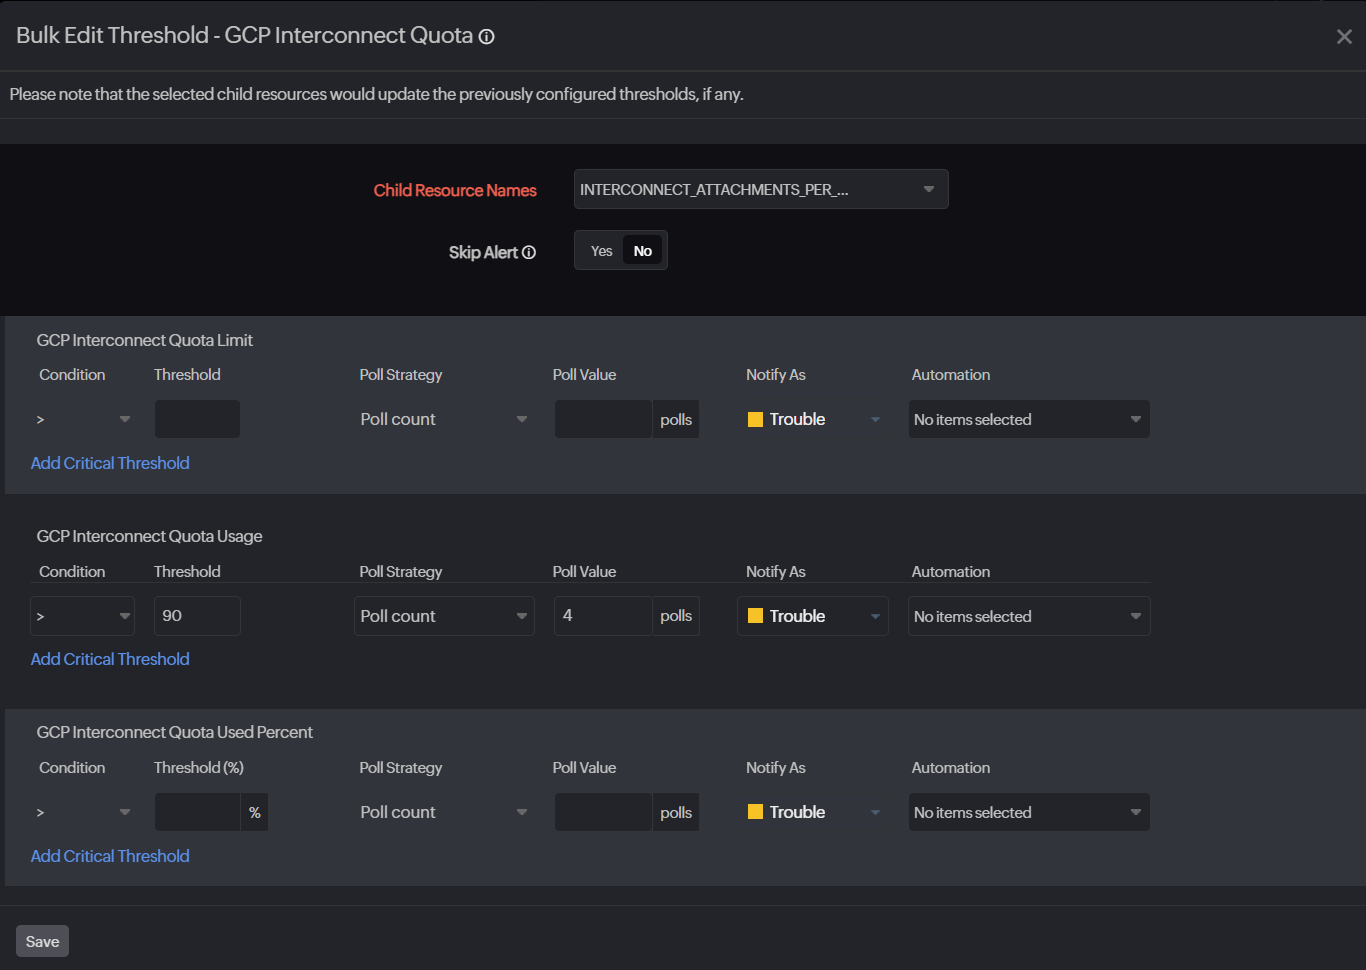Expand Poll Strategy dropdown for Quota Usage
Screen dimensions: 1366x970
coord(443,616)
